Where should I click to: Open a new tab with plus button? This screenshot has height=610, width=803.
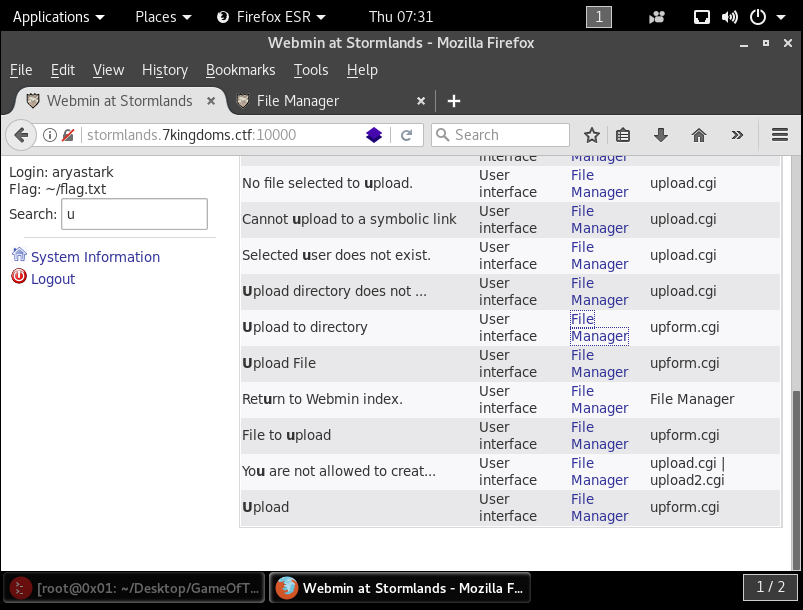pyautogui.click(x=454, y=101)
